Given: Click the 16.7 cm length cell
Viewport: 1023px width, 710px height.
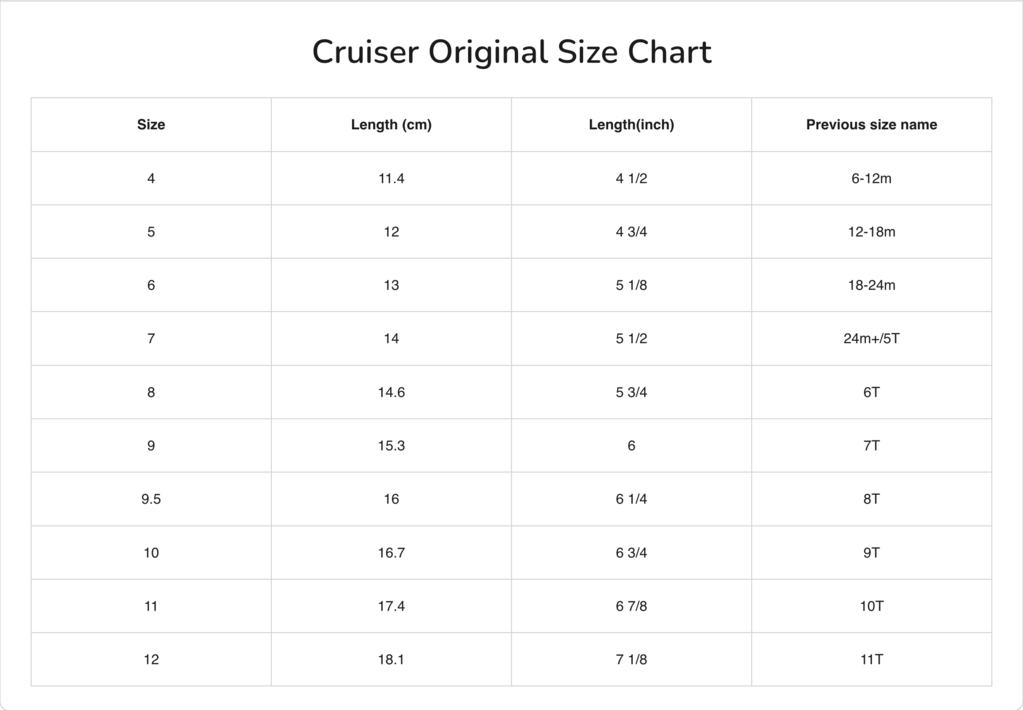Looking at the screenshot, I should click(x=391, y=553).
